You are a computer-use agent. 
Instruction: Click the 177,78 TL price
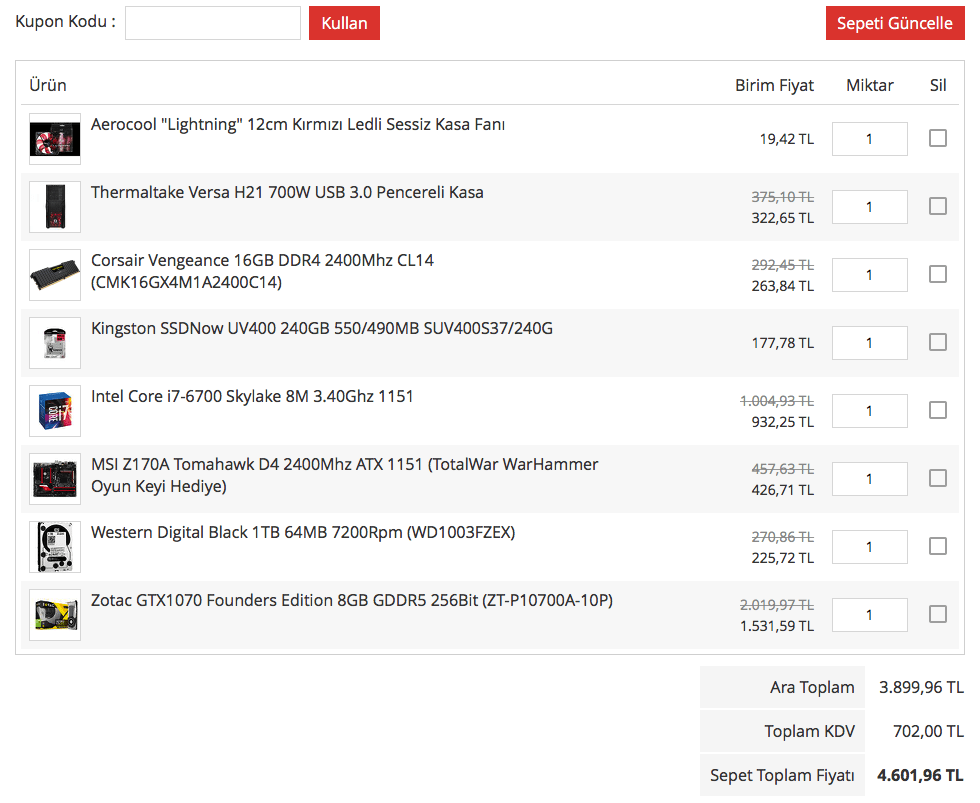tap(782, 343)
